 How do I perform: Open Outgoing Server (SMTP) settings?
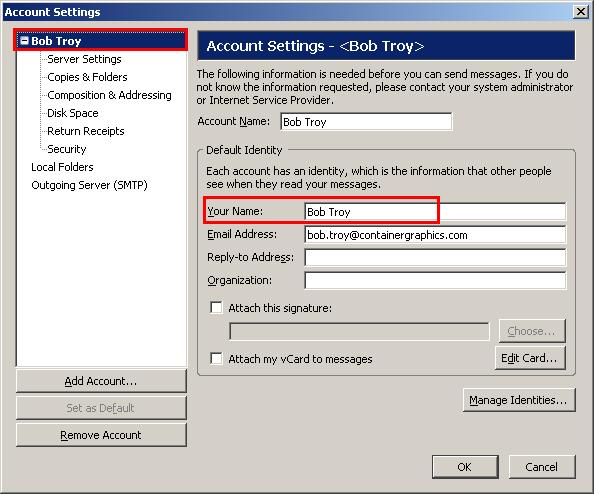[89, 185]
